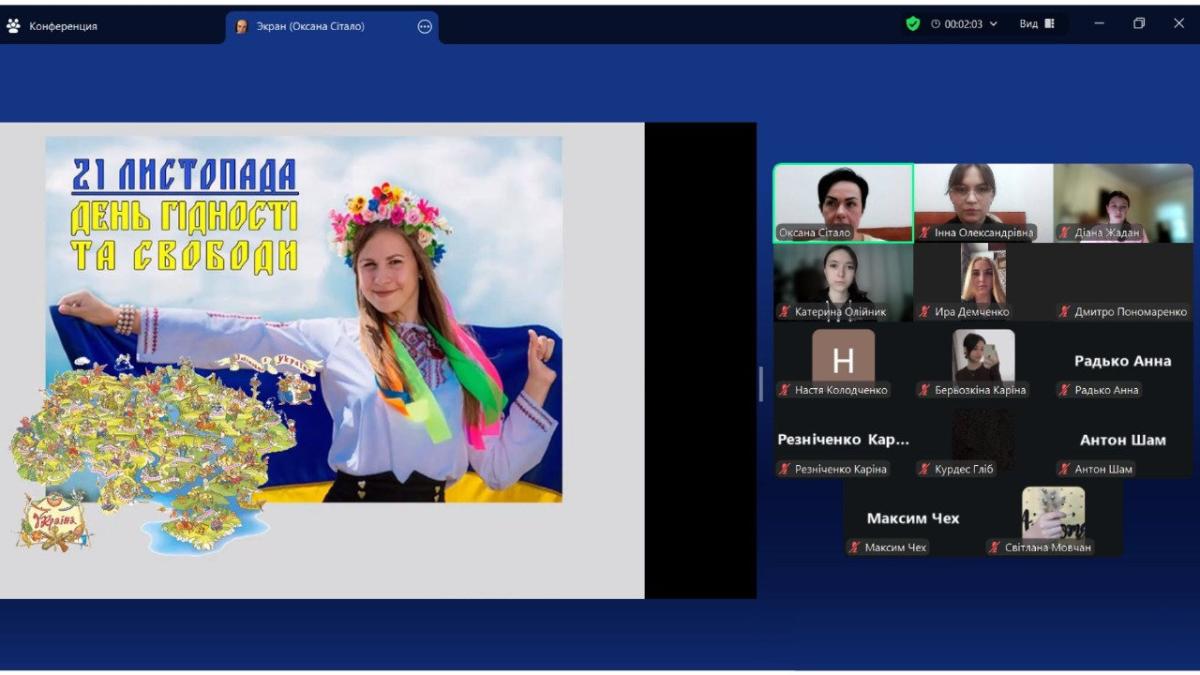This screenshot has width=1200, height=675.
Task: Click muted mic icon beside Діана Жадан
Action: tap(1065, 233)
